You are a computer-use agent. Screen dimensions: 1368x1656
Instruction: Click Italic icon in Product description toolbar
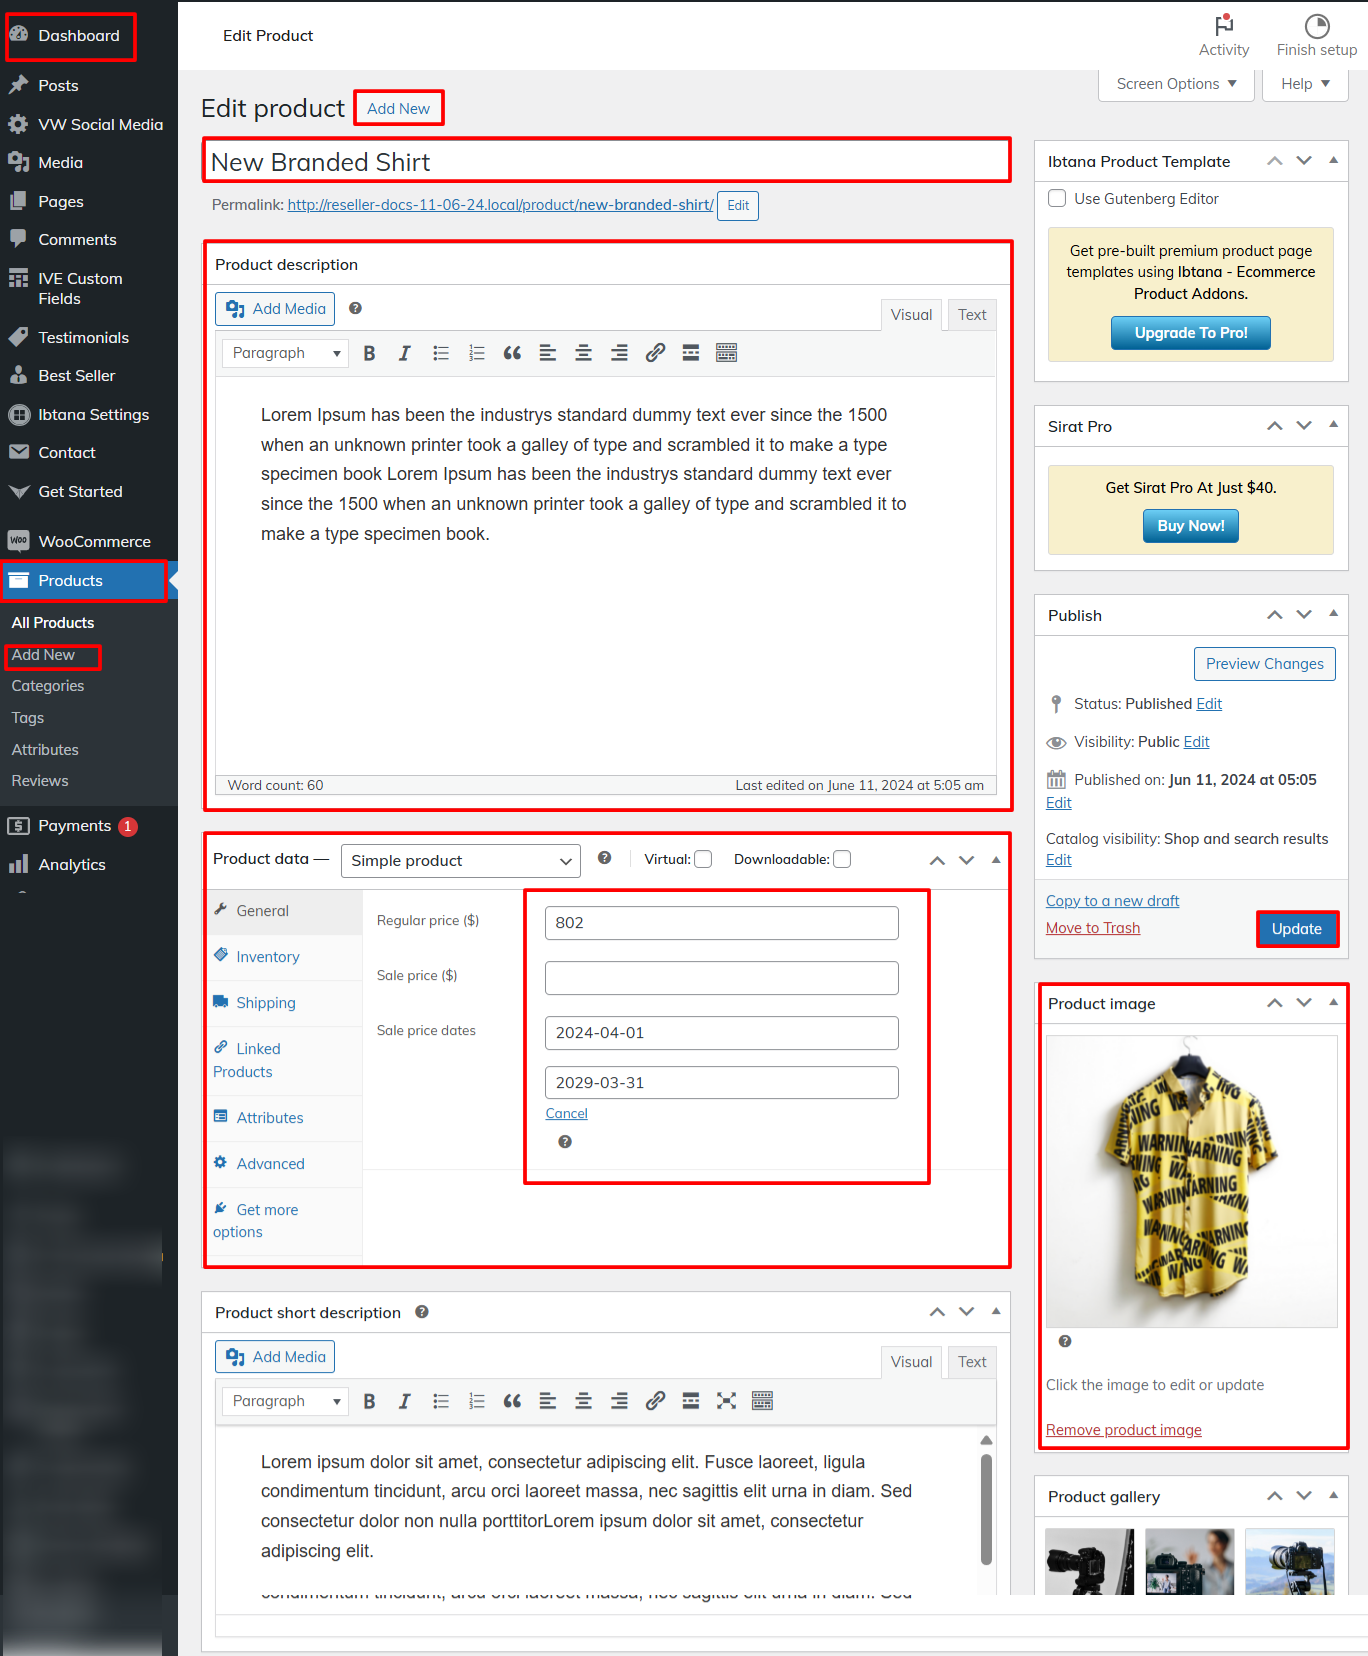(404, 353)
